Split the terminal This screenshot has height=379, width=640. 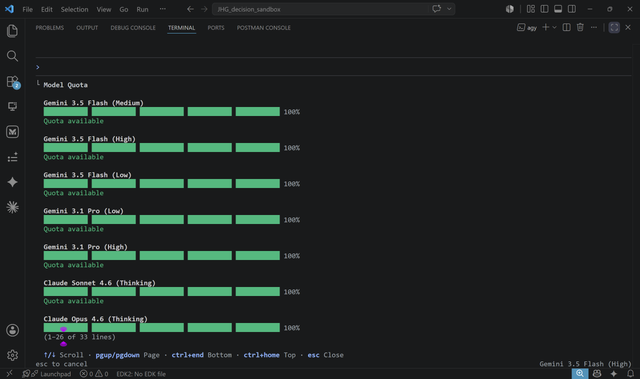tap(567, 27)
